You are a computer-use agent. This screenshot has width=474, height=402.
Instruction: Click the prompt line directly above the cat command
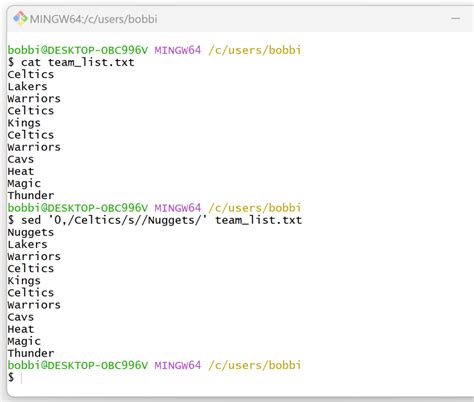click(154, 50)
